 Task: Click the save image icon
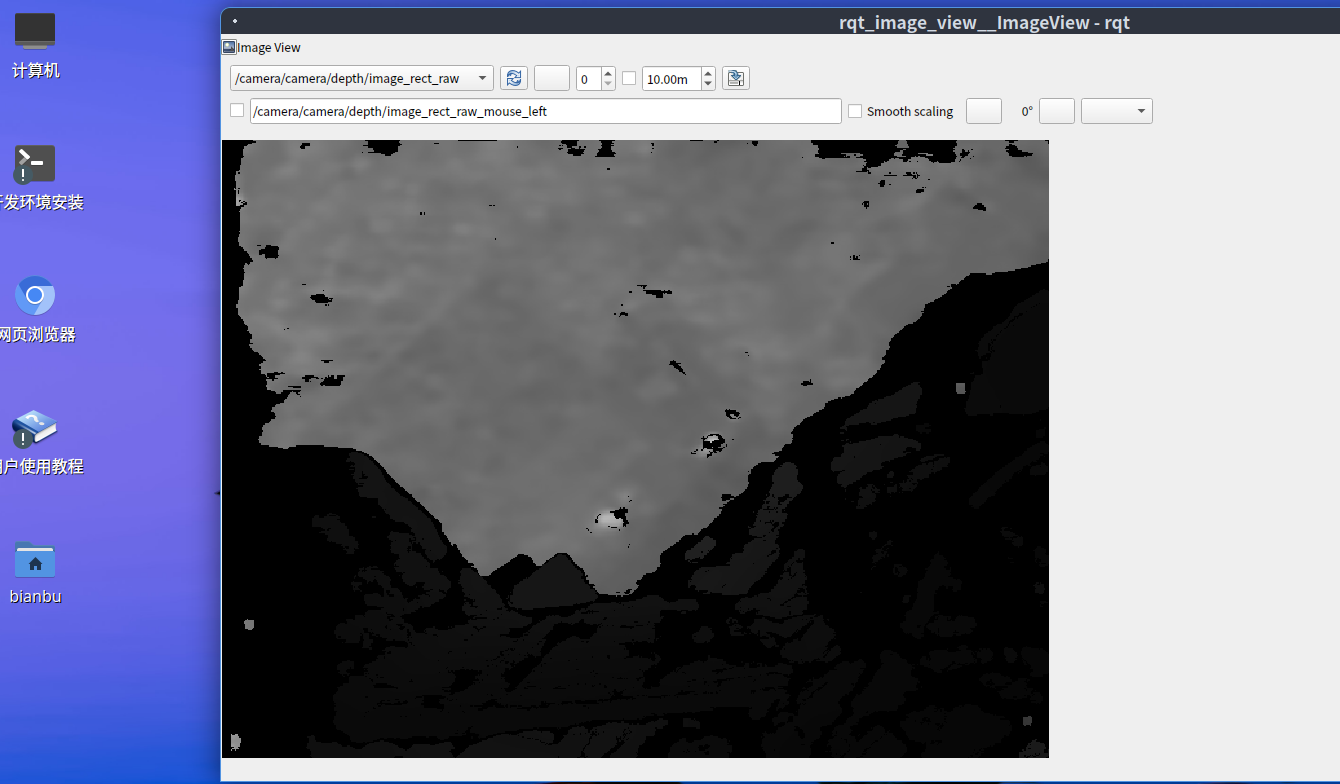coord(736,78)
